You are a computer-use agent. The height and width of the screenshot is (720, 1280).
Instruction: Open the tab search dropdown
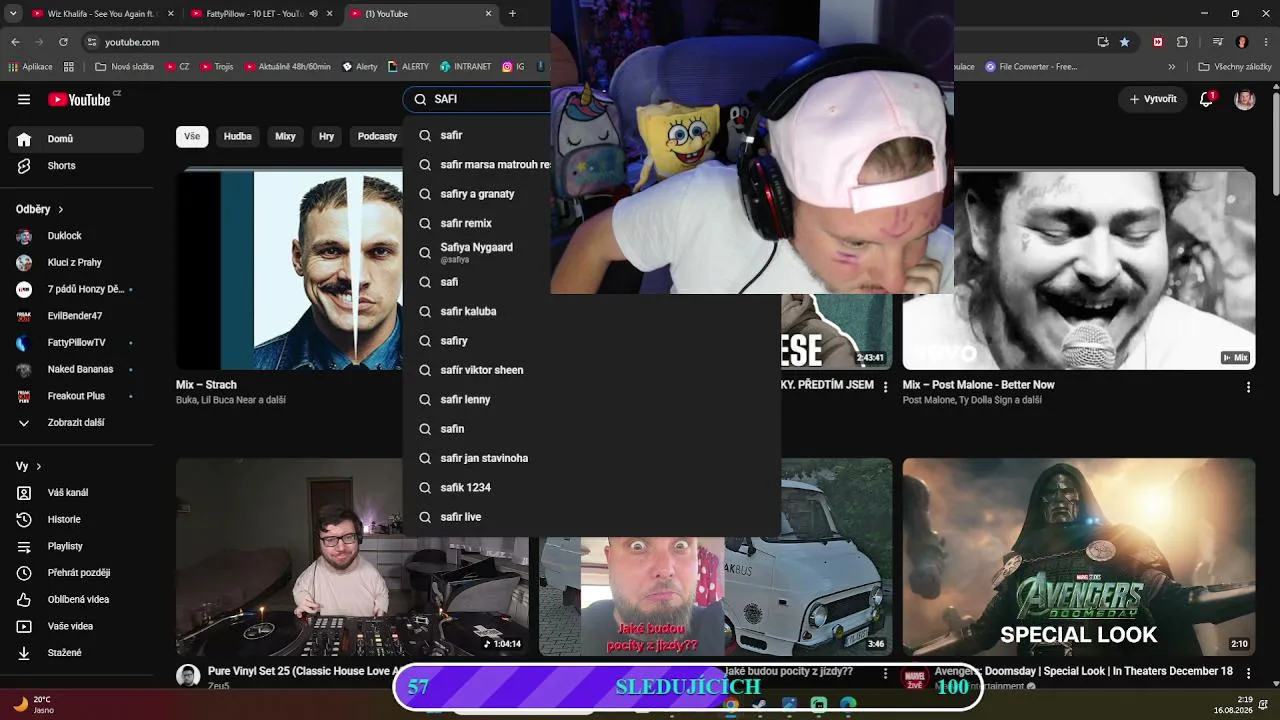13,14
